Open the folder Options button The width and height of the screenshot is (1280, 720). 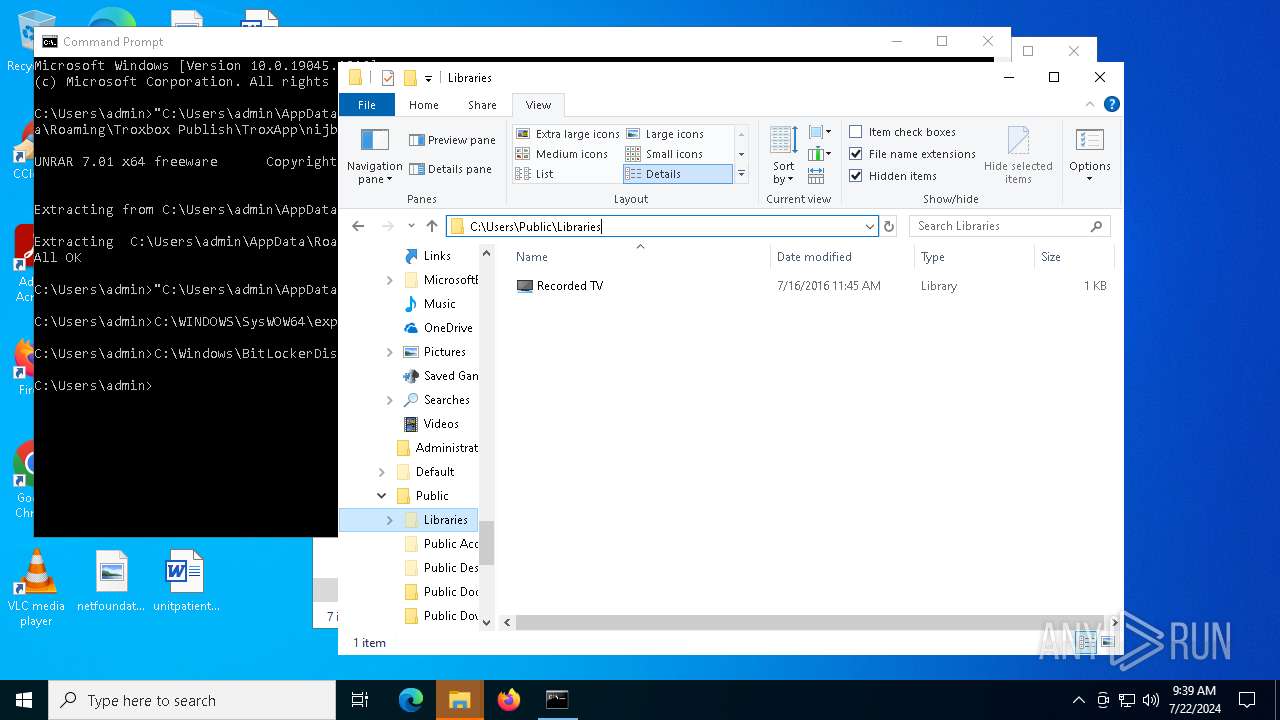pyautogui.click(x=1089, y=155)
